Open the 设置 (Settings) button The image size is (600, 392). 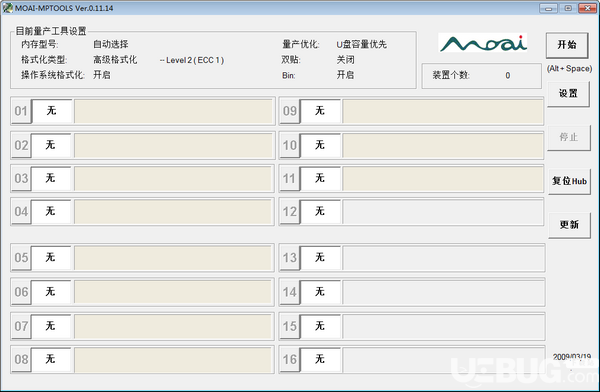pyautogui.click(x=568, y=93)
